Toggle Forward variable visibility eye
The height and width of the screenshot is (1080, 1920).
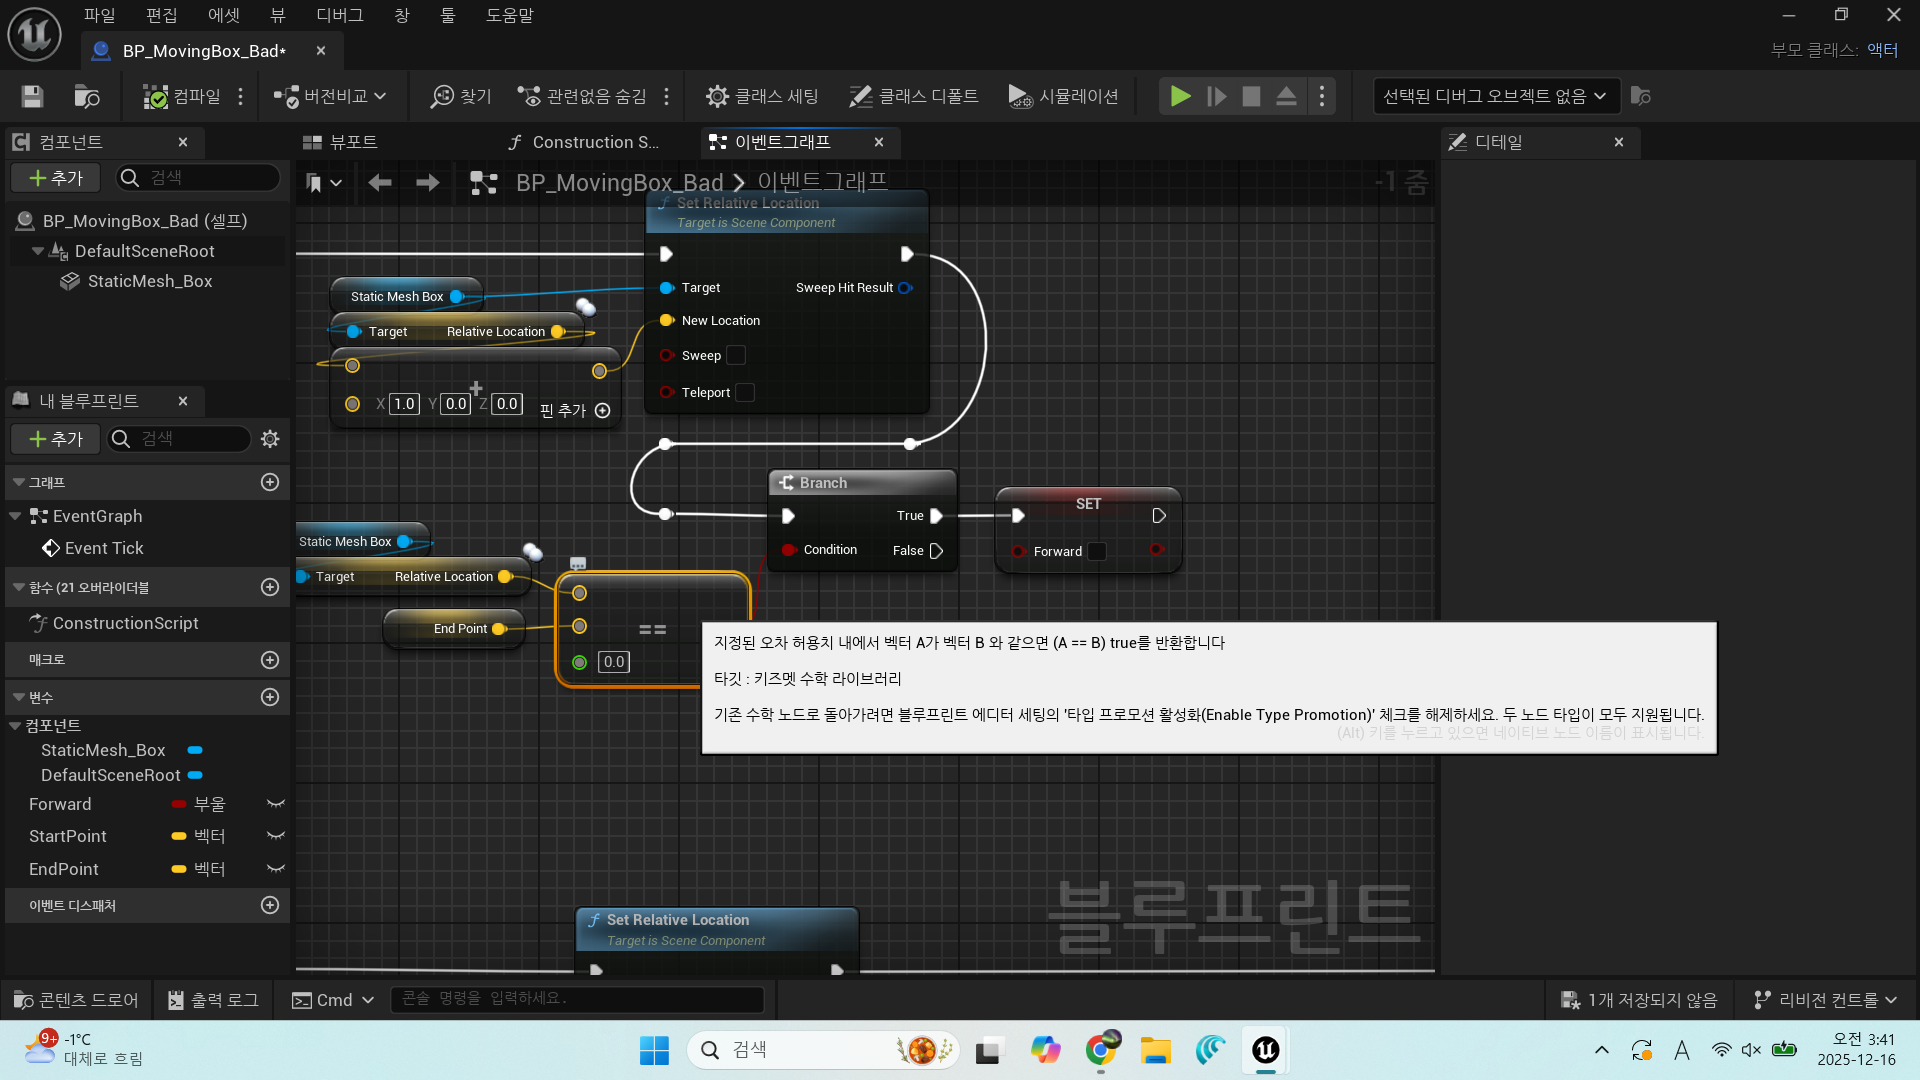click(276, 804)
